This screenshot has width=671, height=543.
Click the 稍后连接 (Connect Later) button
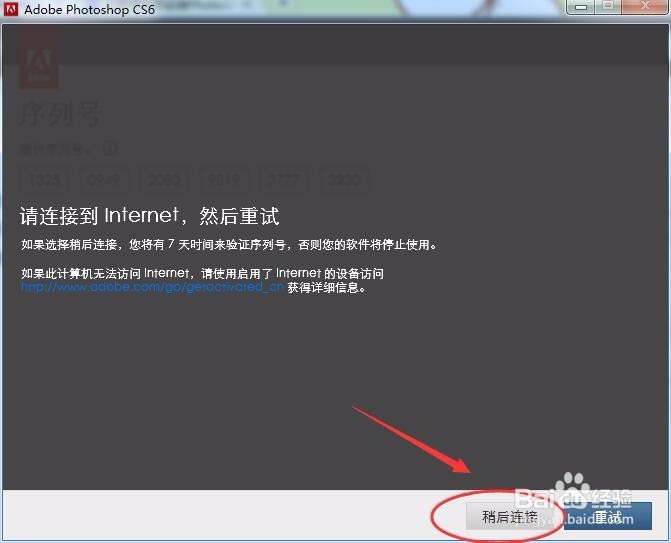click(x=508, y=516)
